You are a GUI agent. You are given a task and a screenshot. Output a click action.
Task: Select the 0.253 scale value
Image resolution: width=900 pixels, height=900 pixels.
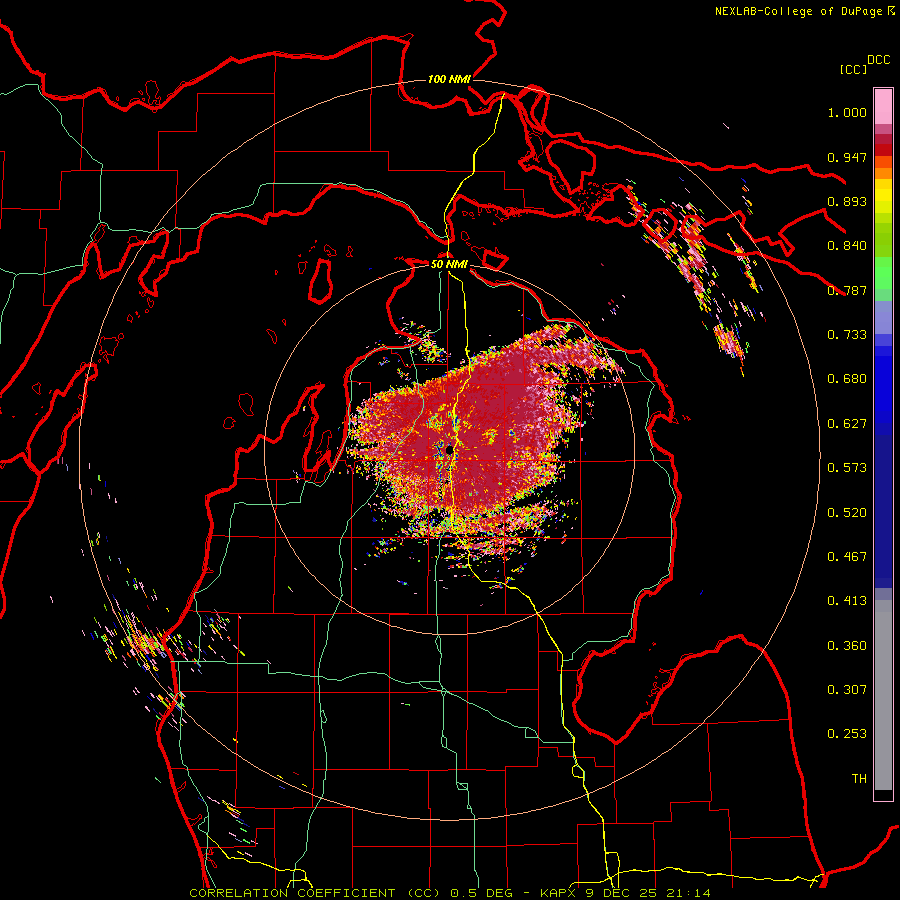pyautogui.click(x=847, y=734)
